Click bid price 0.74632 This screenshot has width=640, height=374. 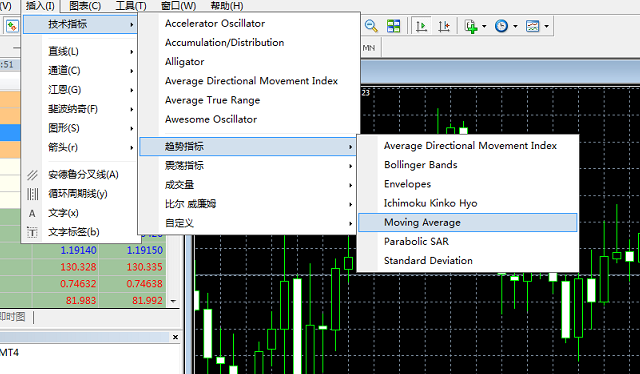pyautogui.click(x=78, y=284)
